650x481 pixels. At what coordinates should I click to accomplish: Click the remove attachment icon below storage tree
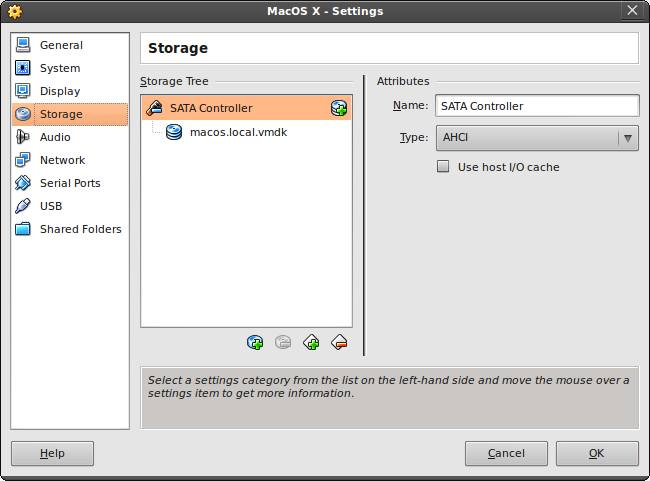tap(283, 343)
